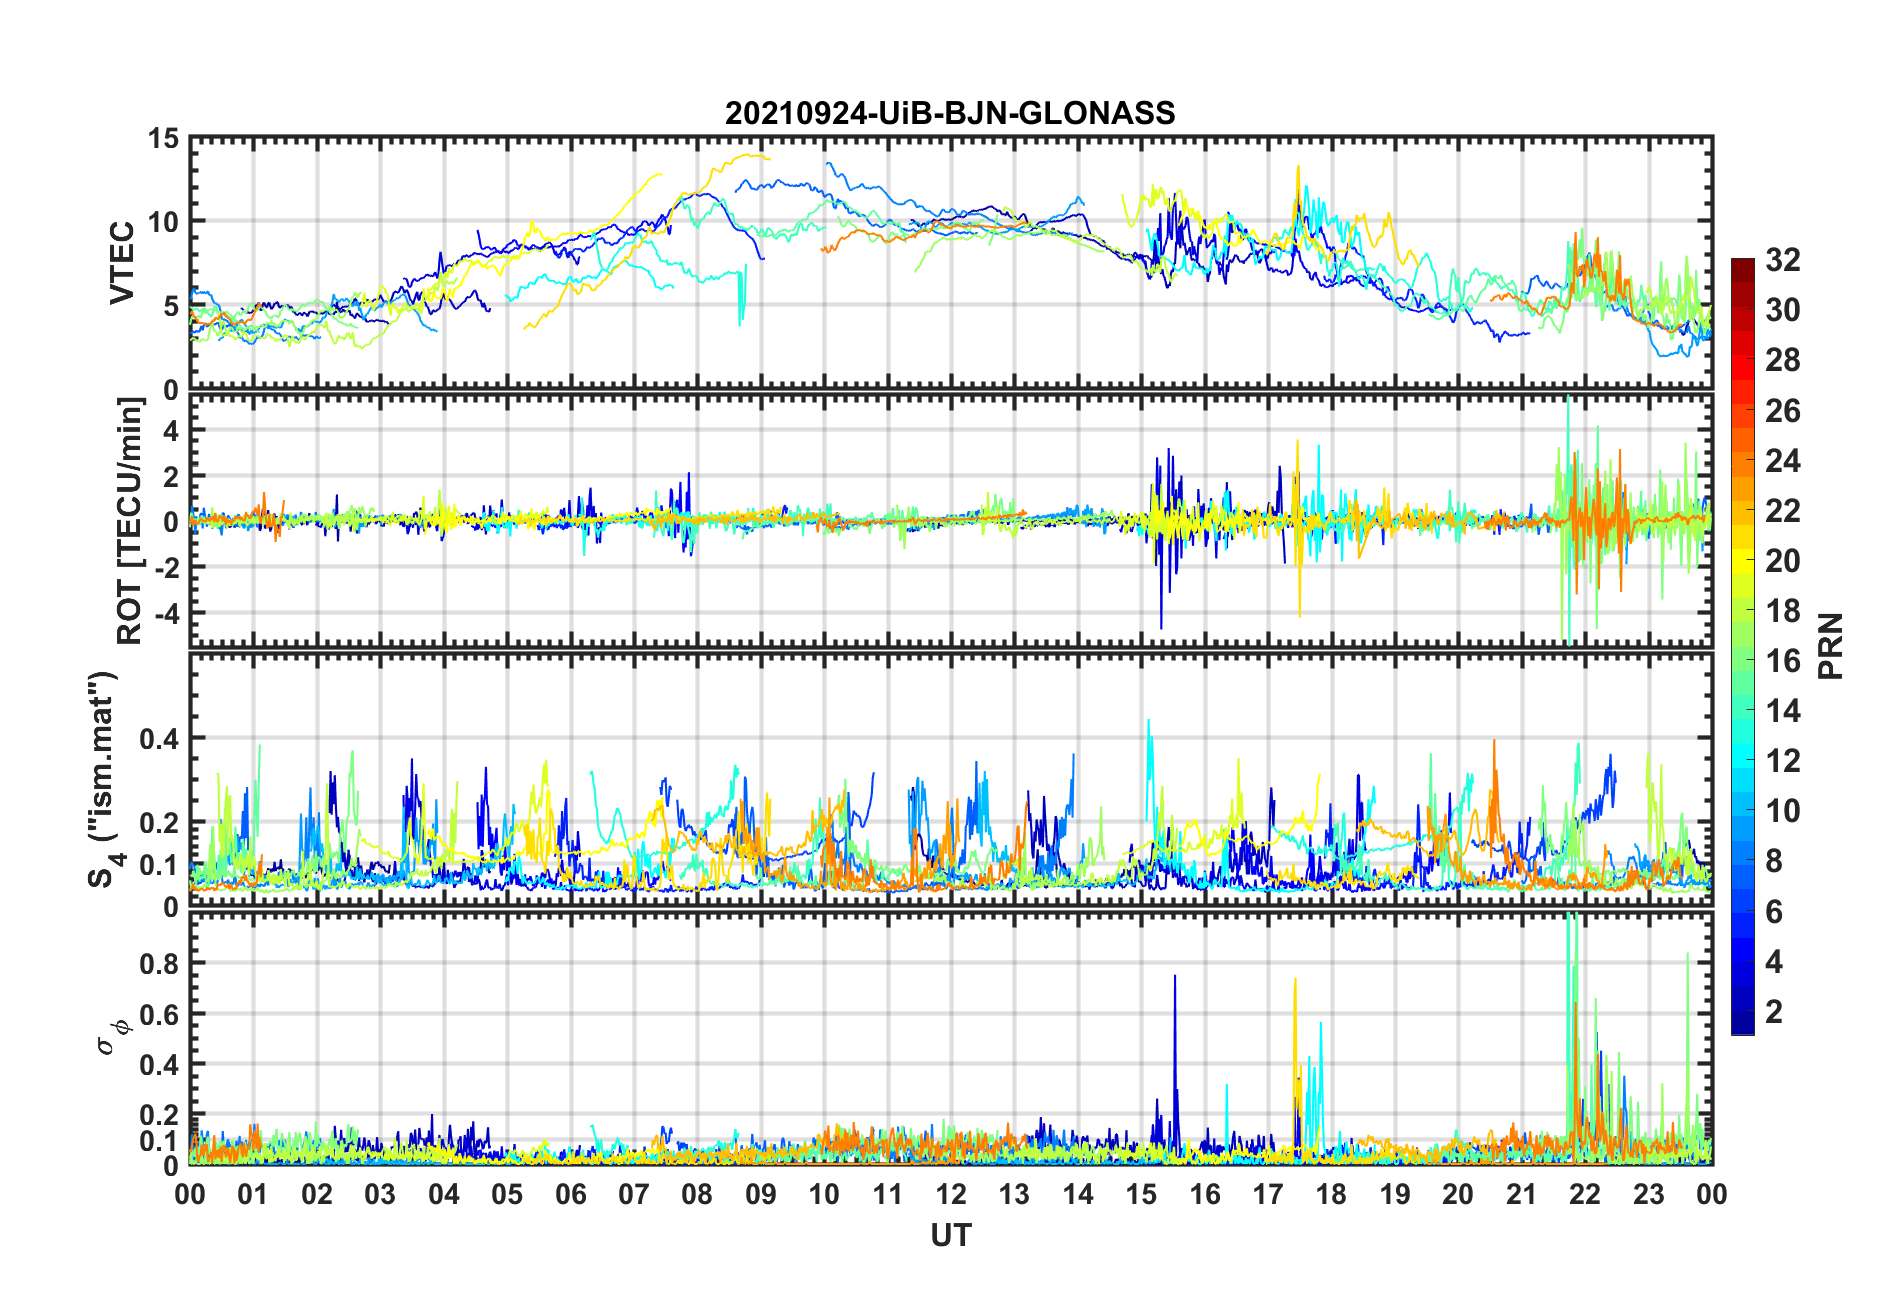This screenshot has width=1902, height=1292.
Task: Select hour 23 on the UT axis
Action: (1649, 1194)
